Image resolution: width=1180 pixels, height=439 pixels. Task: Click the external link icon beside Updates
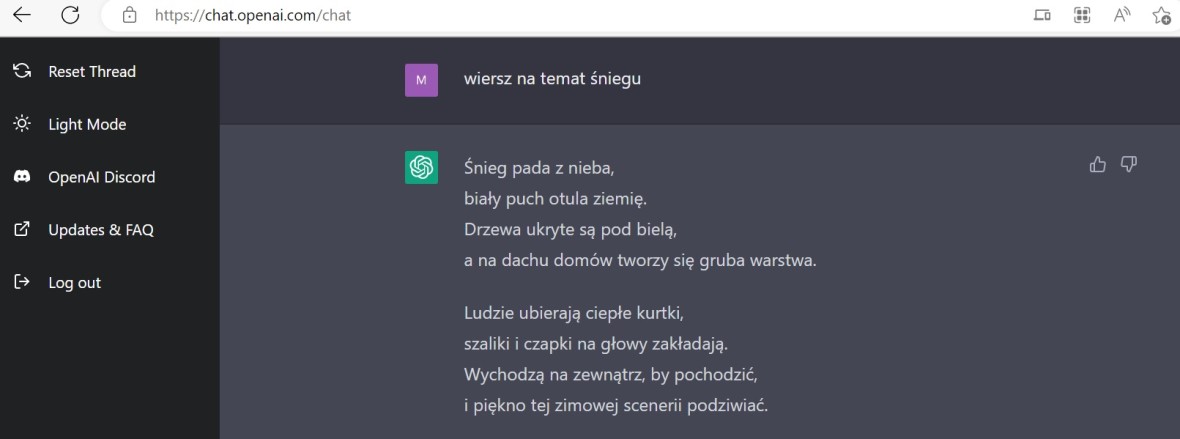pos(23,229)
